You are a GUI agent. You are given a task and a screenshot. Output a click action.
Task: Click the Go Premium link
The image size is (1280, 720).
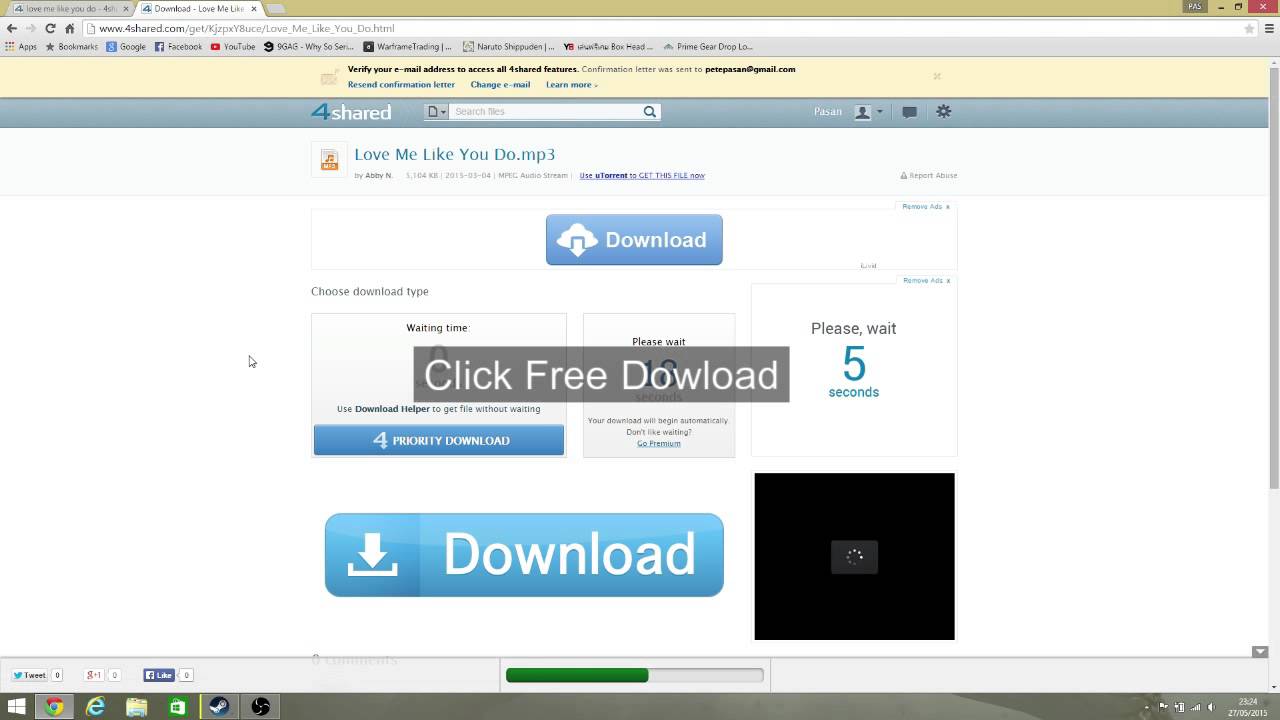pos(659,443)
